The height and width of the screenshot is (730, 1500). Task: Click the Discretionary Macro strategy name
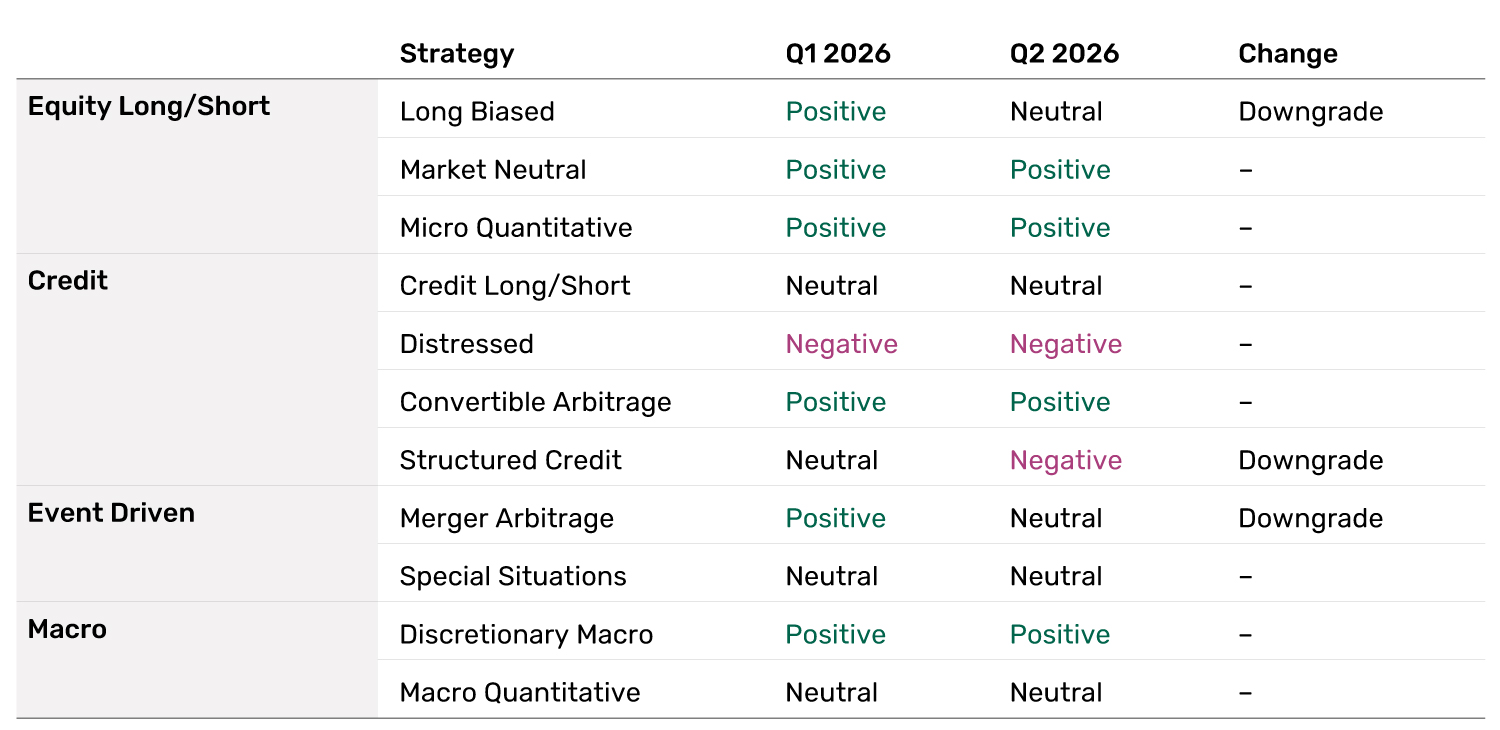click(x=526, y=635)
